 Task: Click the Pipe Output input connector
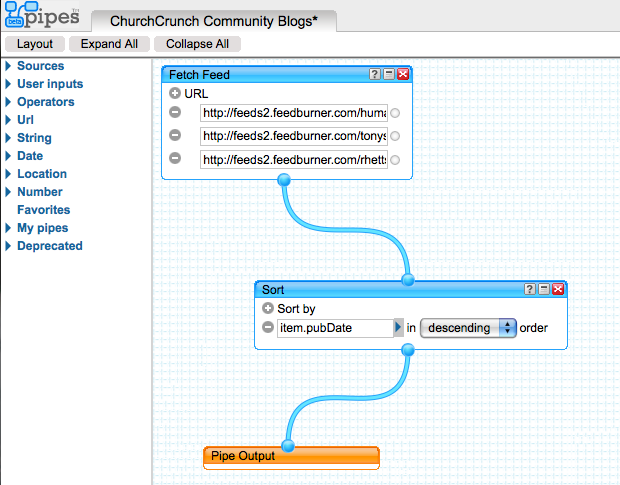pyautogui.click(x=288, y=446)
